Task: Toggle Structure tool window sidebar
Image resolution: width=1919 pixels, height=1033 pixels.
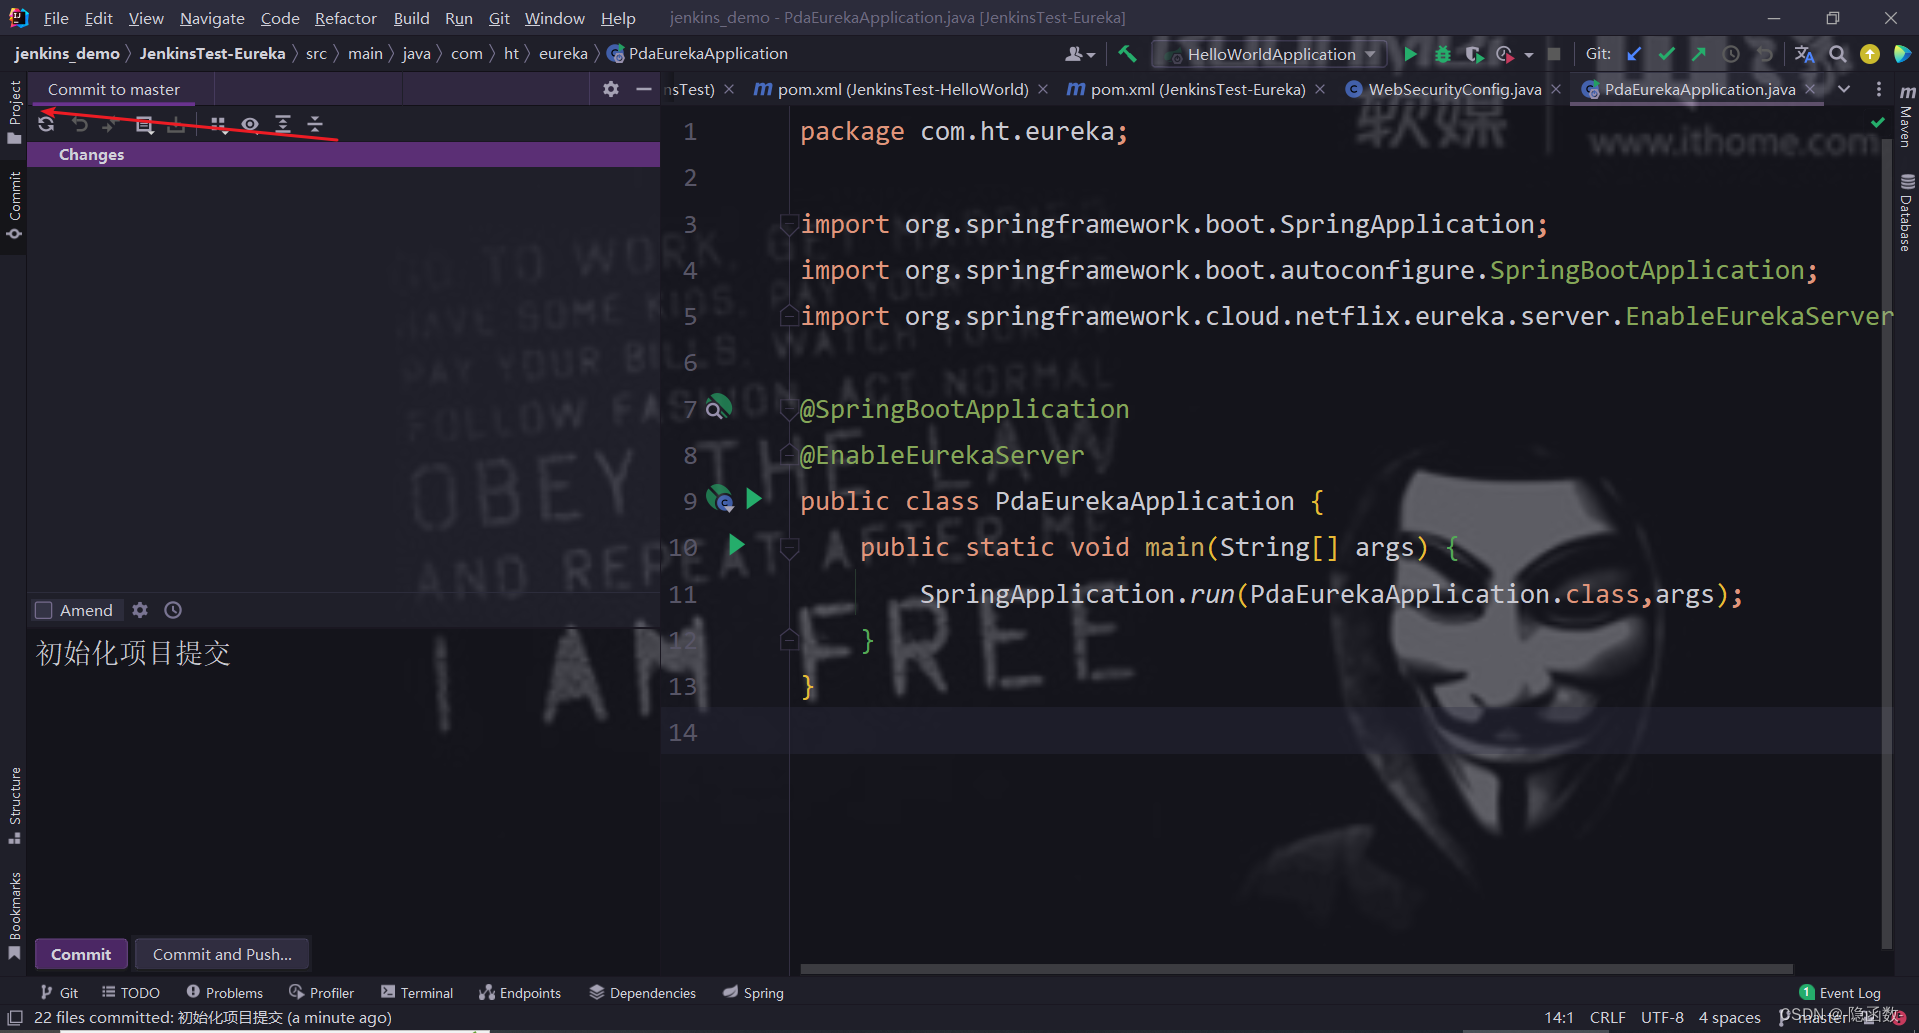Action: click(14, 805)
